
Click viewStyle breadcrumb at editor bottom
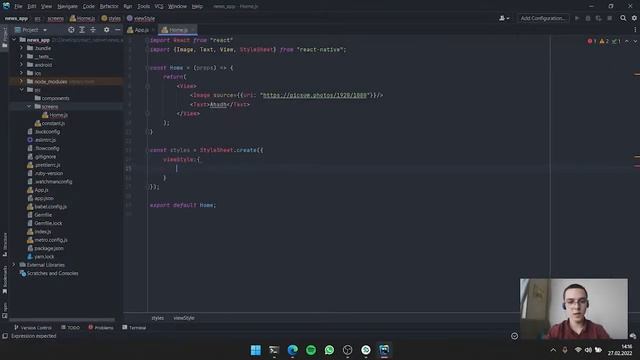[184, 318]
